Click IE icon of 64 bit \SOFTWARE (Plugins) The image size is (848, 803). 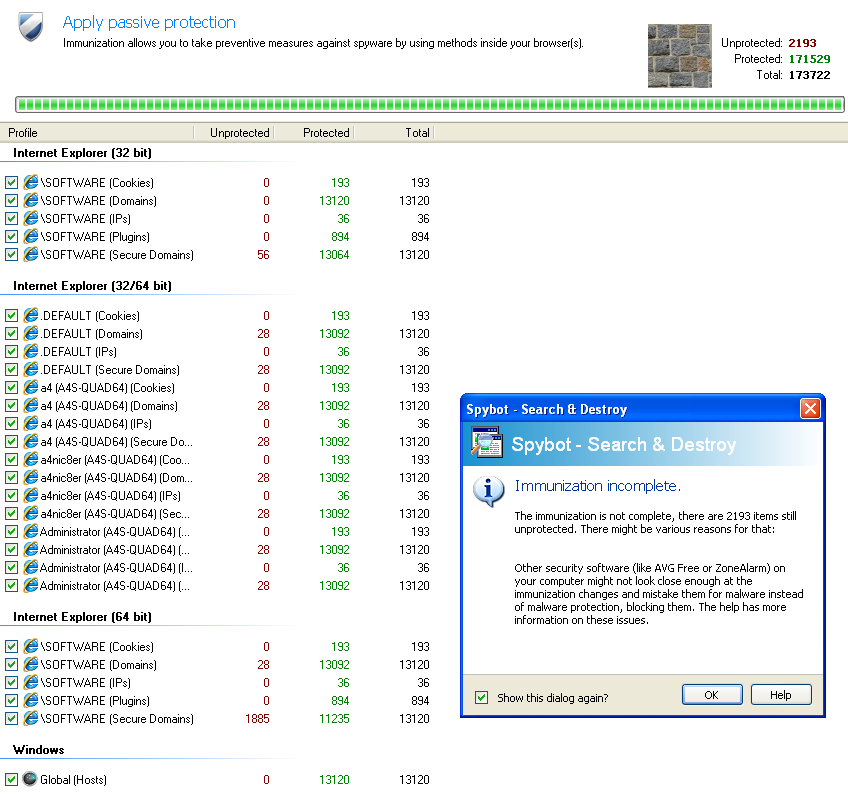(31, 700)
